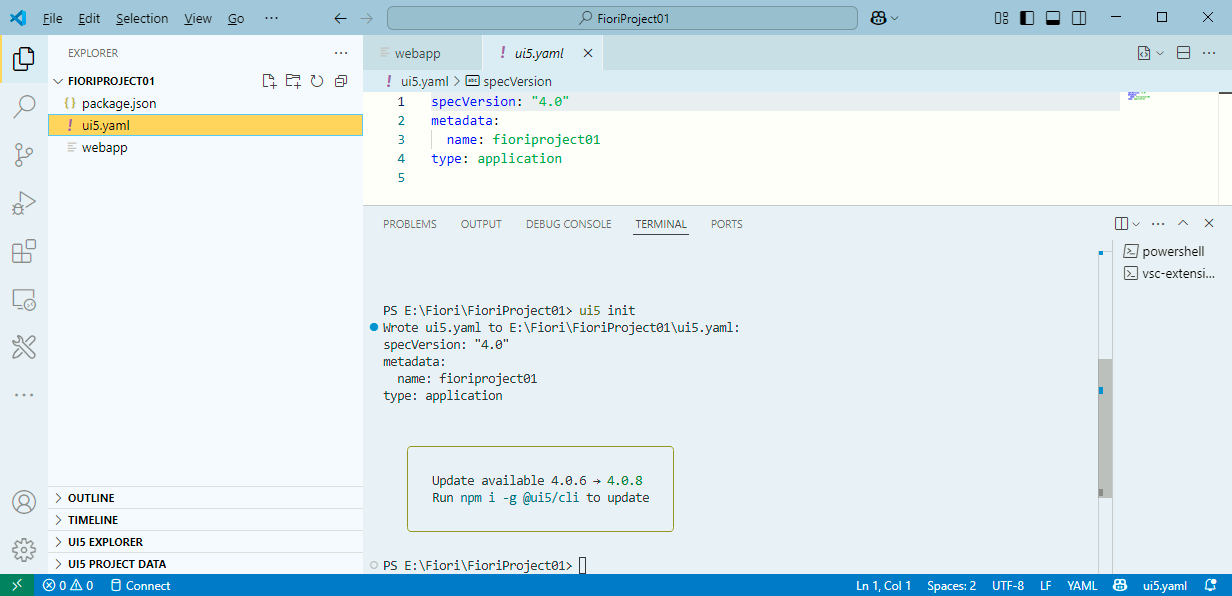Open the Remote Explorer view
The width and height of the screenshot is (1232, 596).
click(x=23, y=299)
